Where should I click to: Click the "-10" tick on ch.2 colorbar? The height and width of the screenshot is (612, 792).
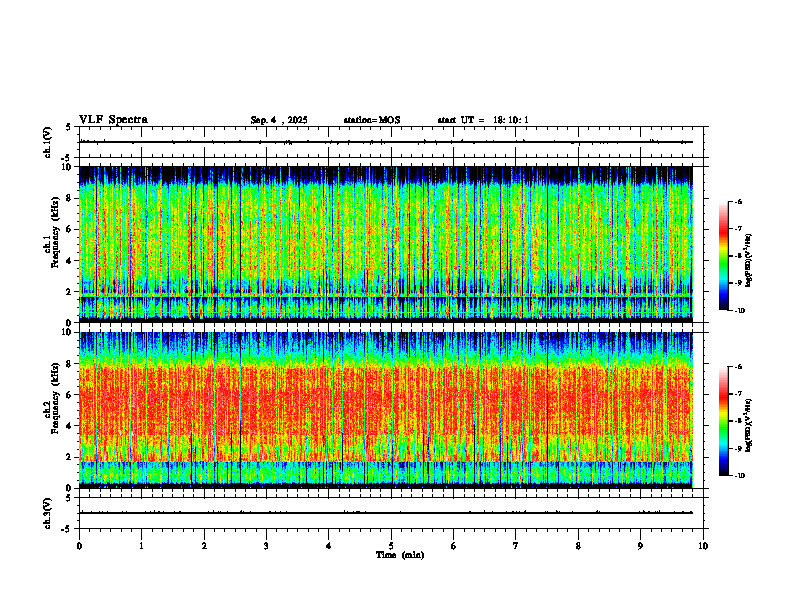tap(739, 476)
